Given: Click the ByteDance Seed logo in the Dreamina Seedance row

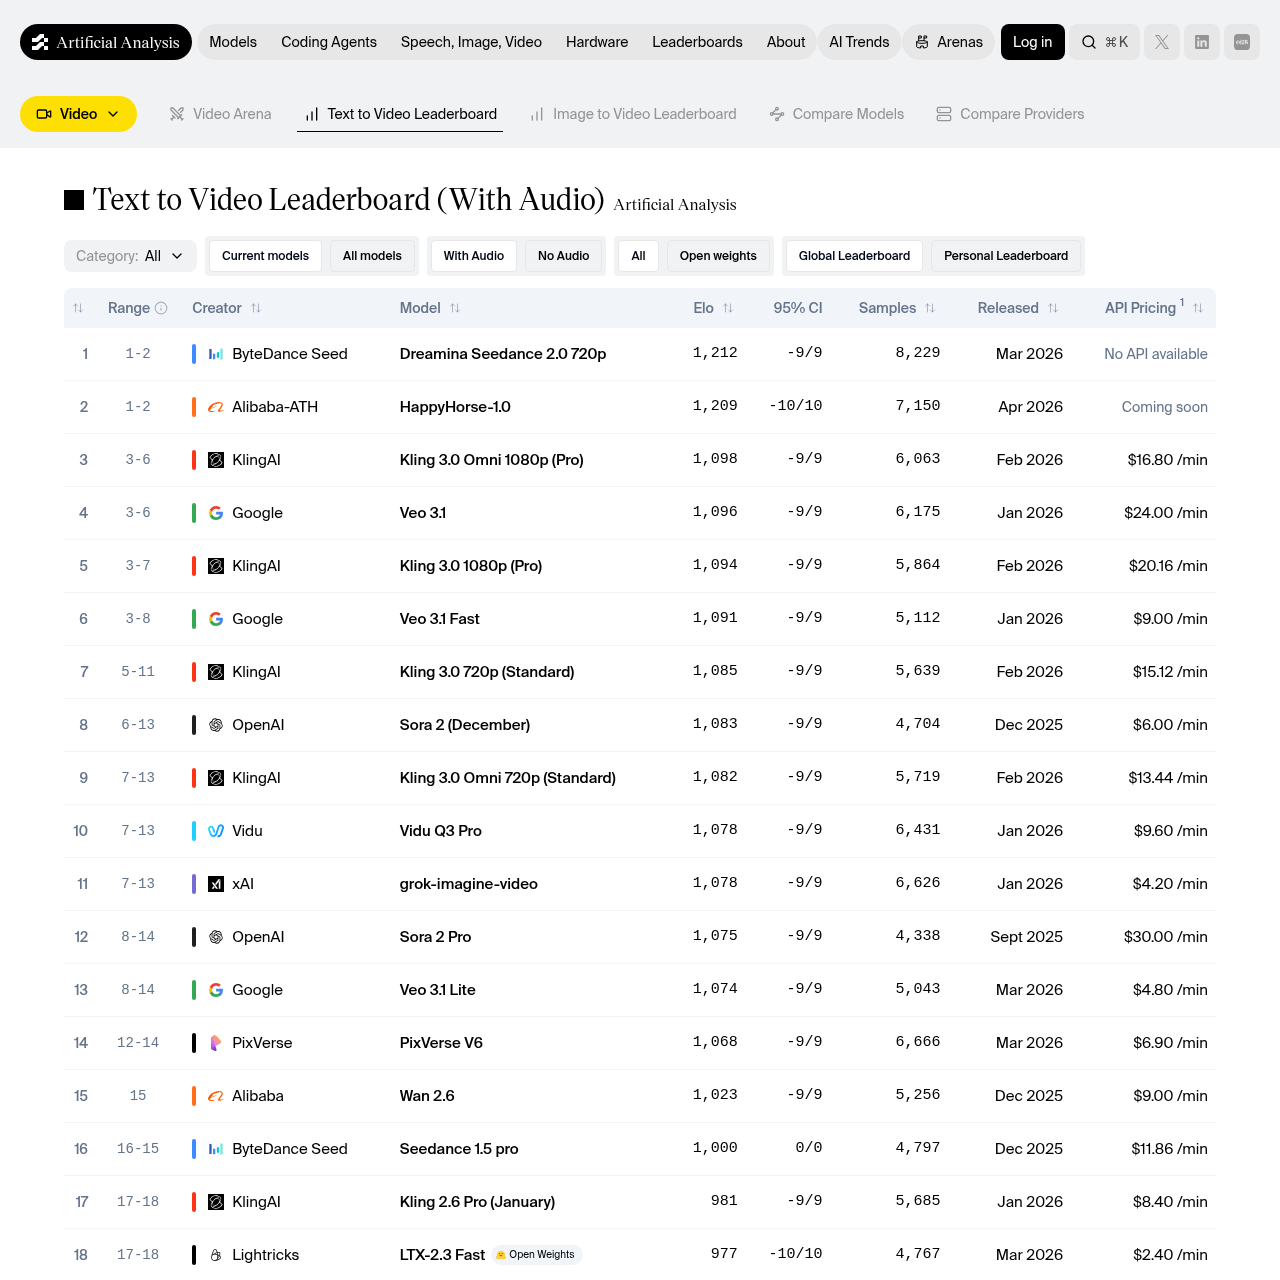Looking at the screenshot, I should (216, 354).
